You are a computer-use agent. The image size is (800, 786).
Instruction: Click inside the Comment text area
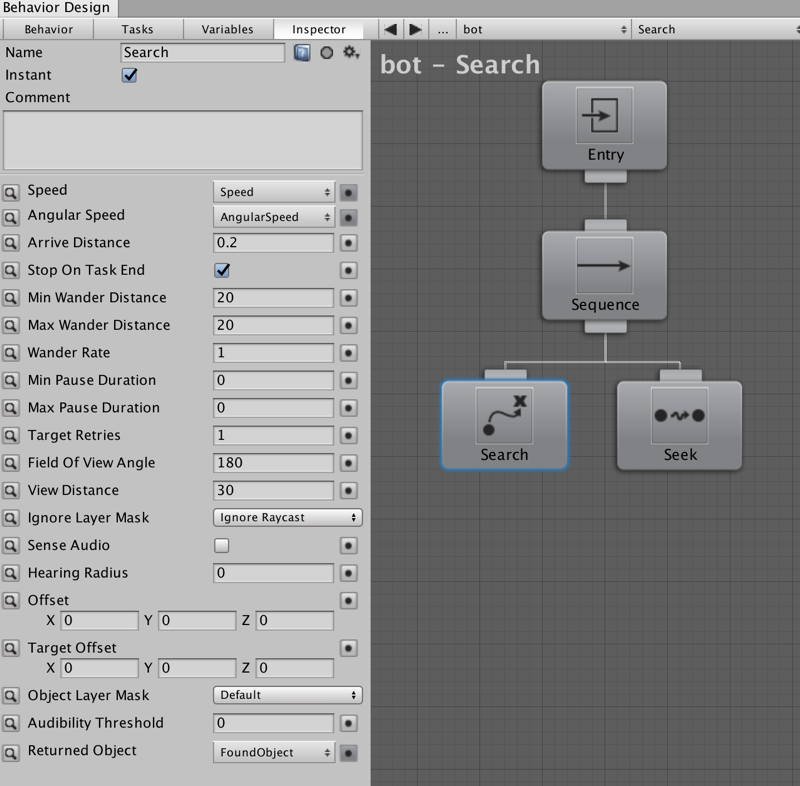(183, 140)
